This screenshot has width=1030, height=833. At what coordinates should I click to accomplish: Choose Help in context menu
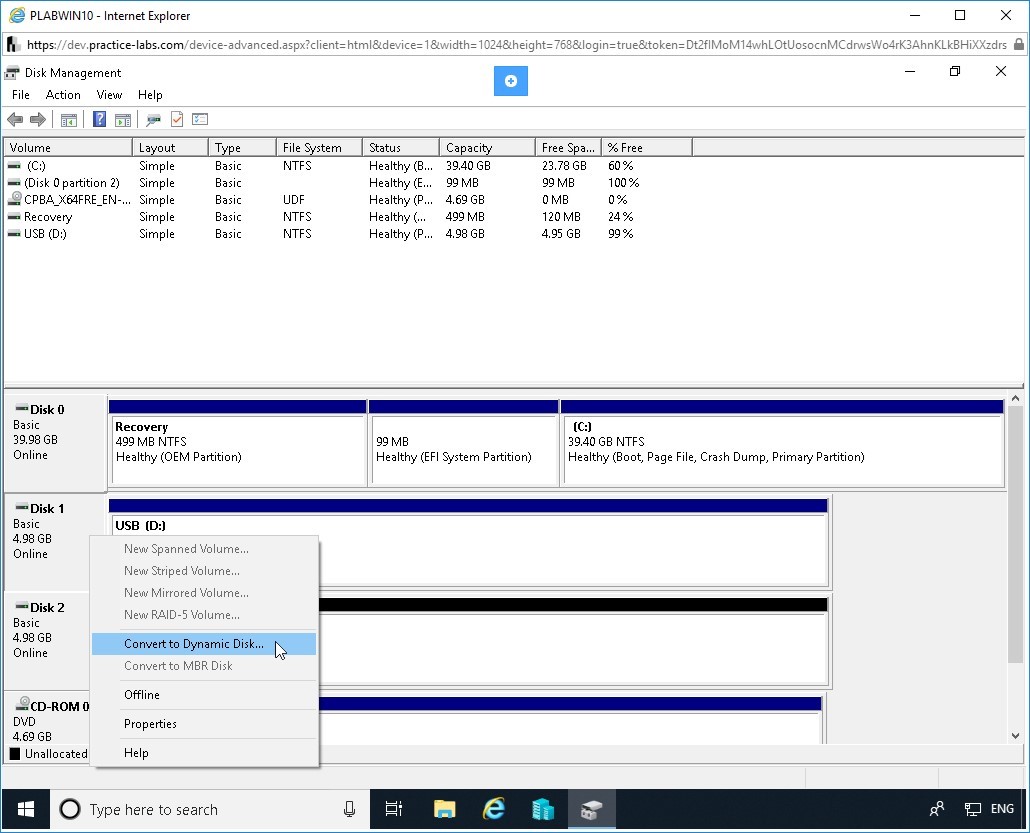(x=204, y=753)
